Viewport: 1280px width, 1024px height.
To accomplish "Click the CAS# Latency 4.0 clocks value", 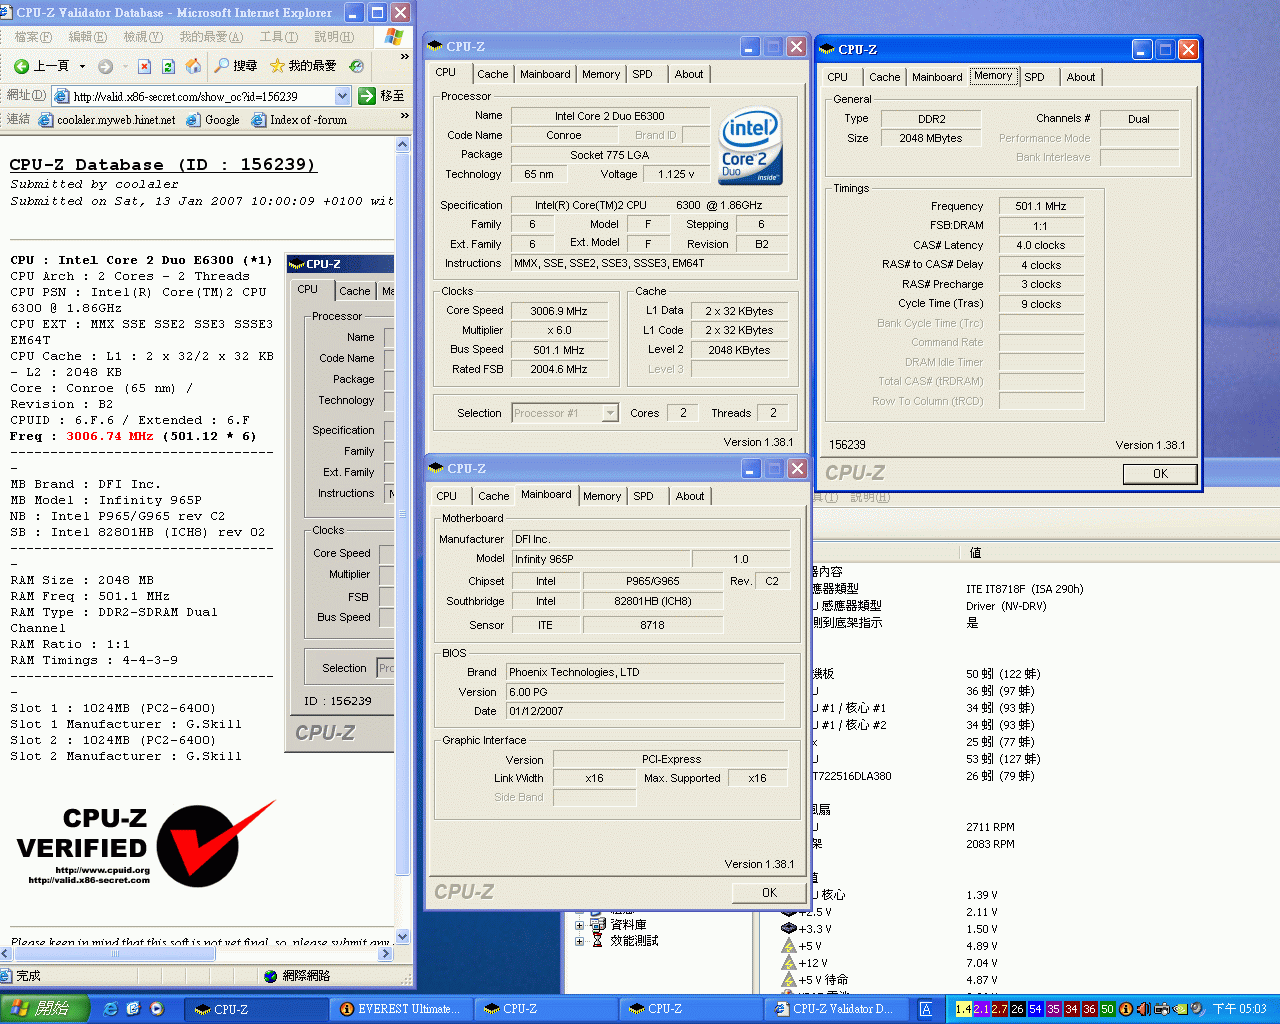I will click(1041, 245).
